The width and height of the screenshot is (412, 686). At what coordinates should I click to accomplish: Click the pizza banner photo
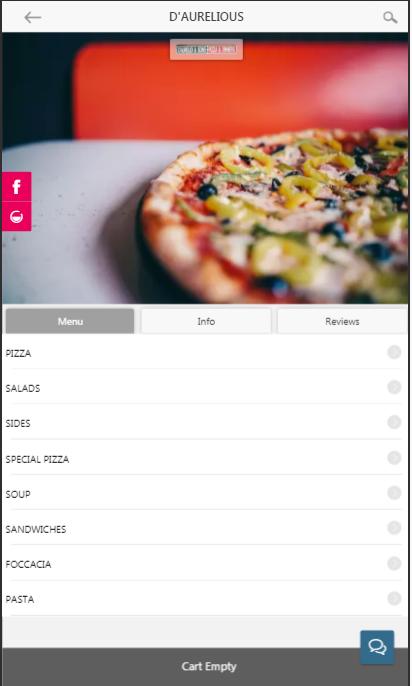206,168
